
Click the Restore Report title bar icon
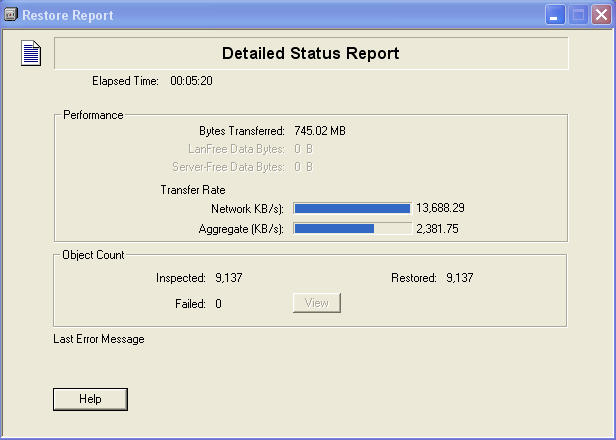pyautogui.click(x=11, y=15)
